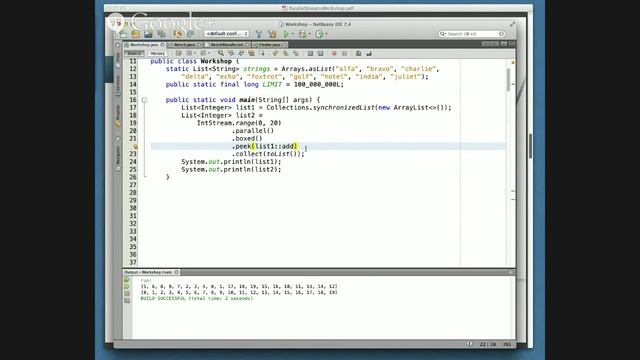
Task: Click the Find Selection magnifier icon
Action: point(221,53)
